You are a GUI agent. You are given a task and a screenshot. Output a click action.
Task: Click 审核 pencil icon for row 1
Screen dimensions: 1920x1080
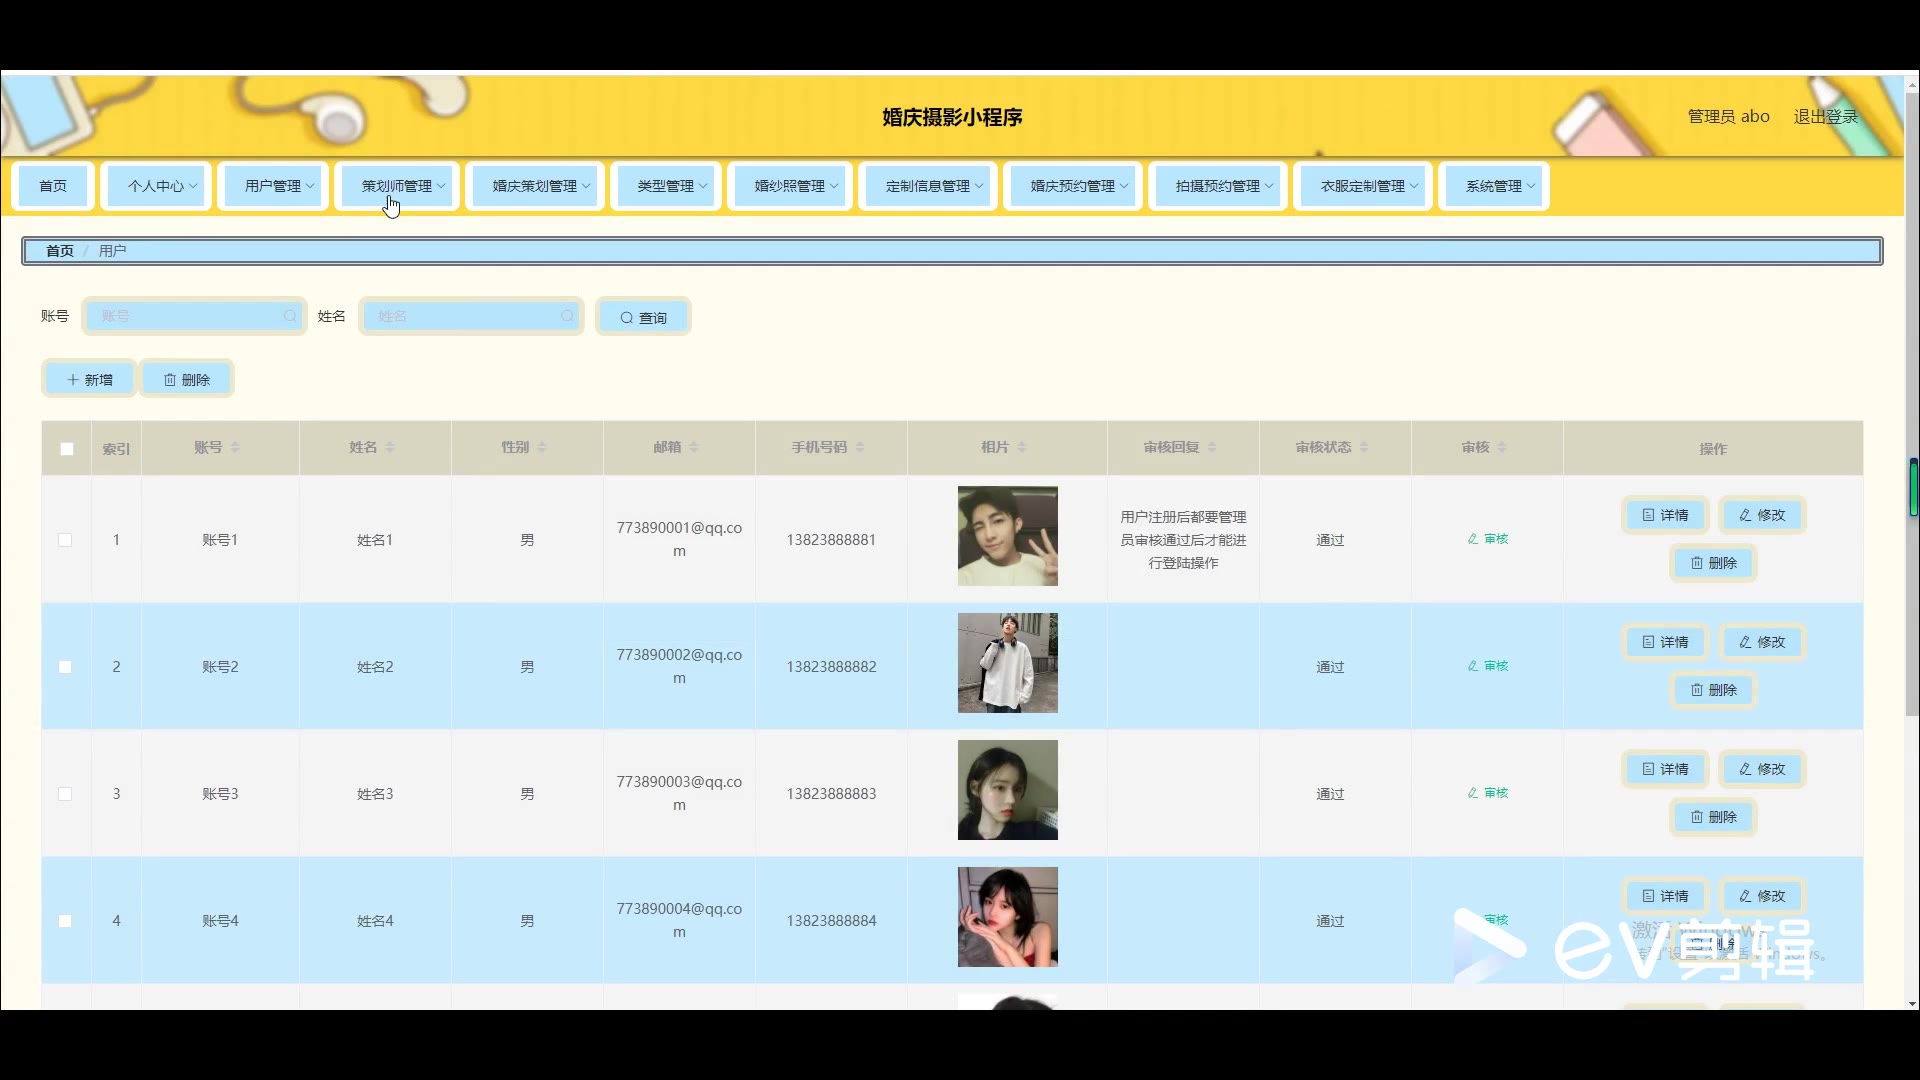tap(1473, 539)
